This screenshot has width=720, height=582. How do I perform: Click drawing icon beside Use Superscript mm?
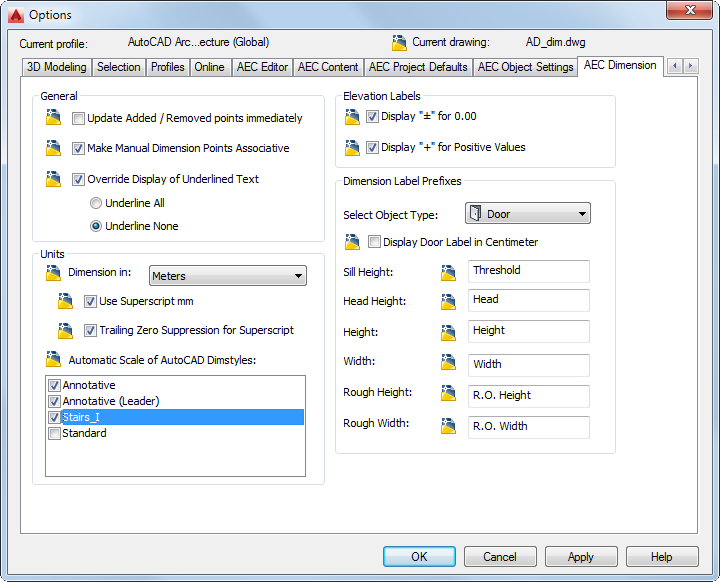pos(65,301)
